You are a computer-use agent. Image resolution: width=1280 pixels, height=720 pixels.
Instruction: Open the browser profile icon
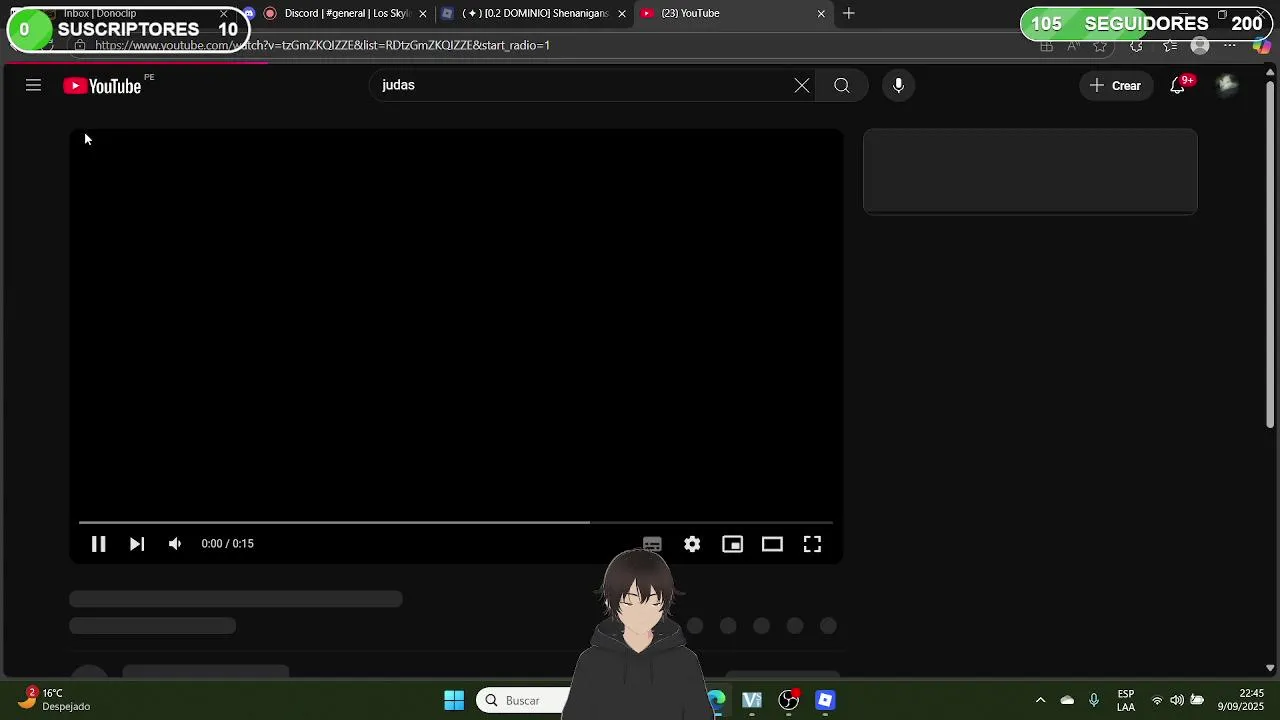[x=1200, y=45]
